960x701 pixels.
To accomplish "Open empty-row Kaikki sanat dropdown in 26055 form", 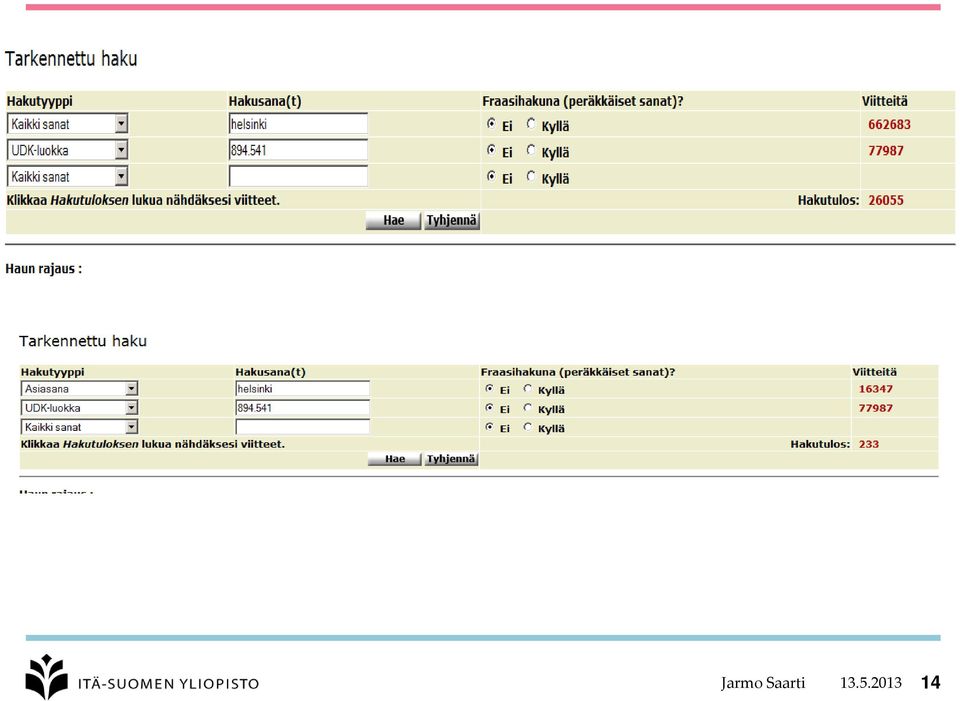I will [68, 176].
